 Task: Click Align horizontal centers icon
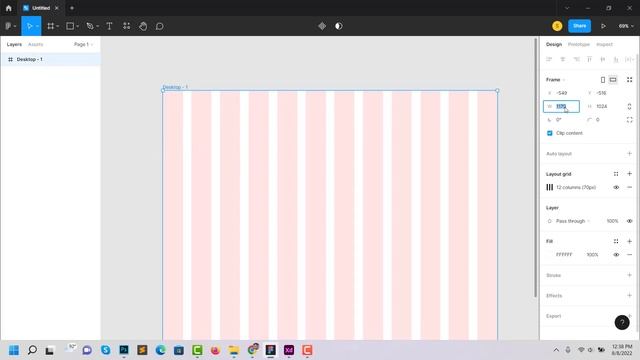[562, 60]
